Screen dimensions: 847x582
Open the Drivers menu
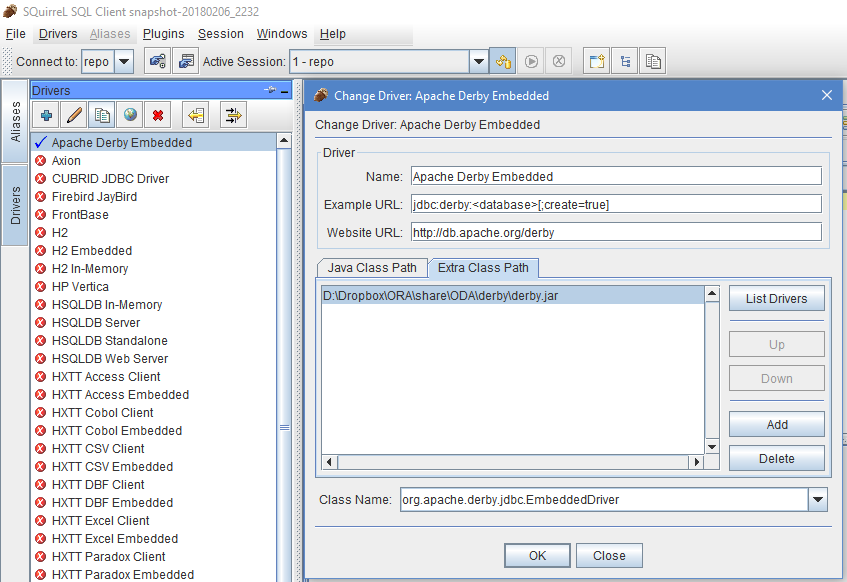point(58,34)
